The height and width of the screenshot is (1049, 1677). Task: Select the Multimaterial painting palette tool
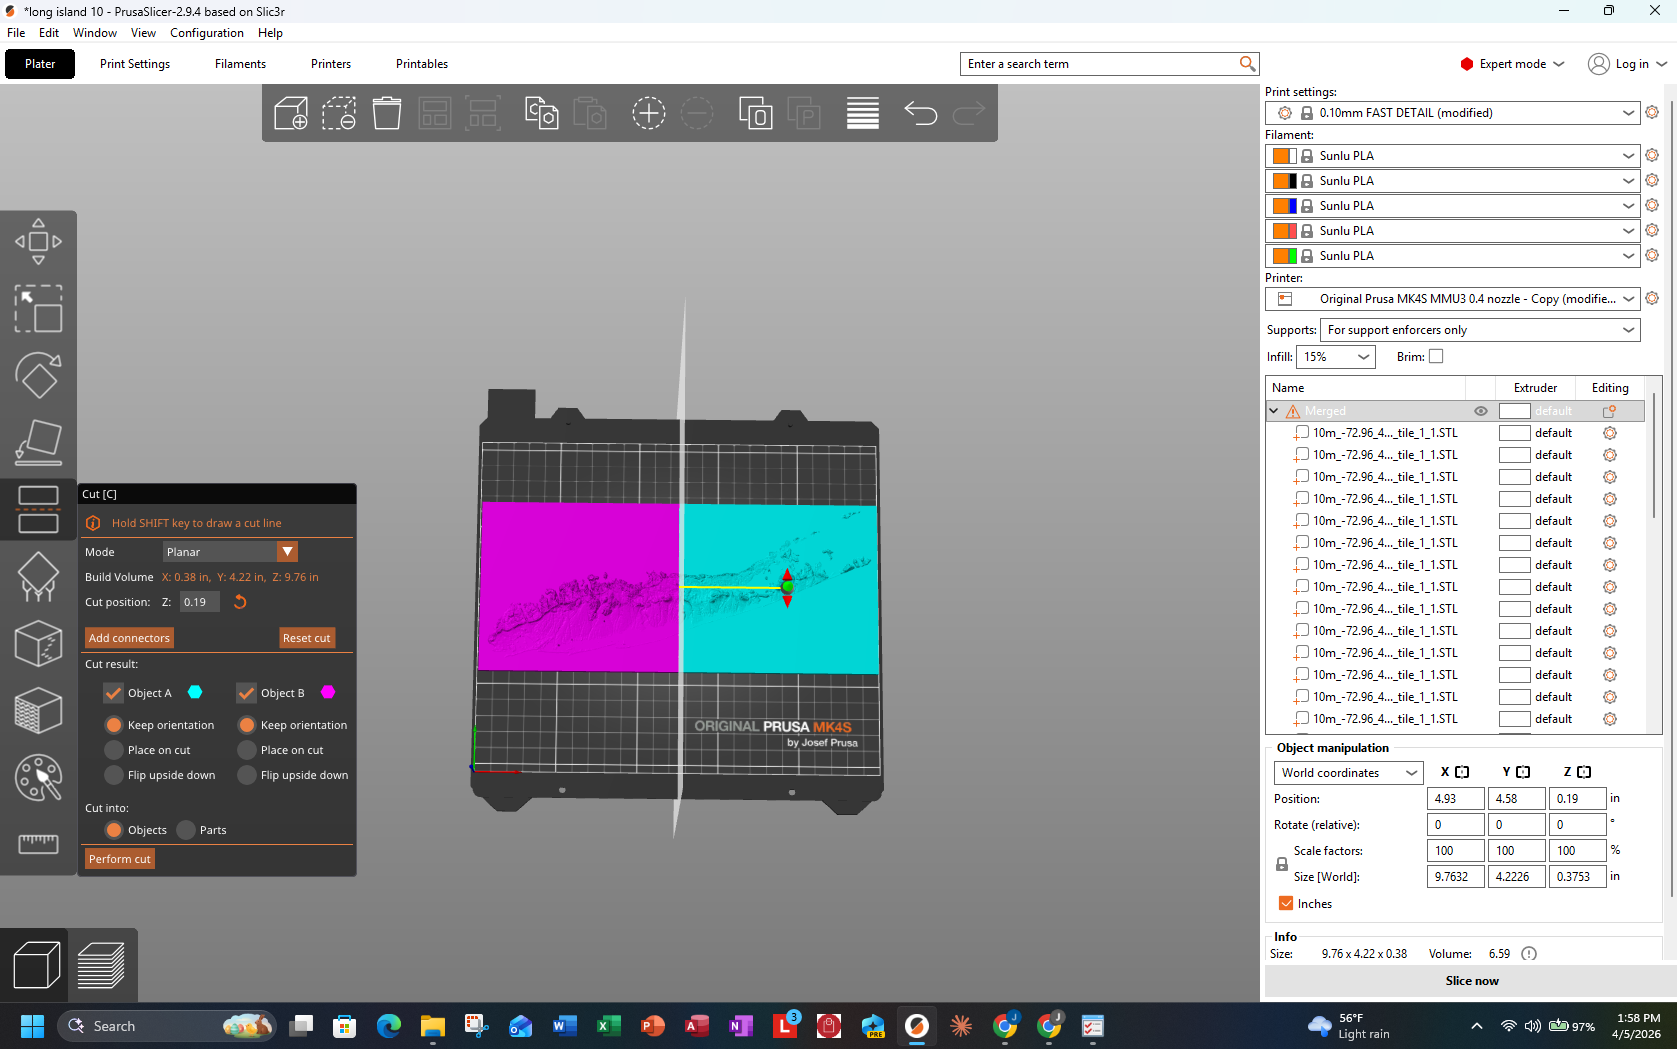point(38,777)
